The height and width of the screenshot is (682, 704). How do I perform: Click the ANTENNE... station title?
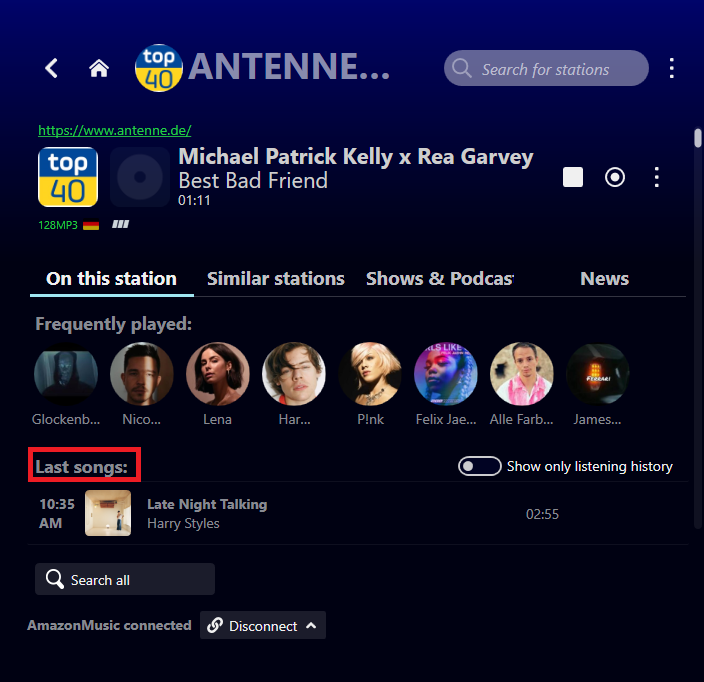(x=289, y=67)
